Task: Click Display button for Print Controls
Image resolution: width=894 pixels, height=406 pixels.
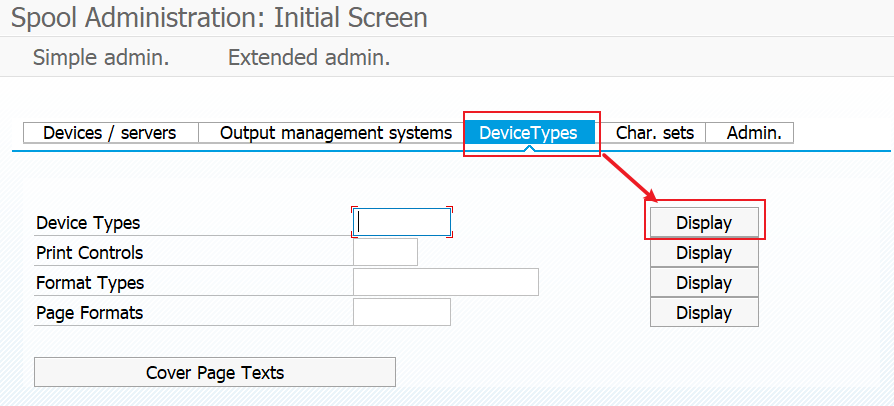Action: [704, 253]
